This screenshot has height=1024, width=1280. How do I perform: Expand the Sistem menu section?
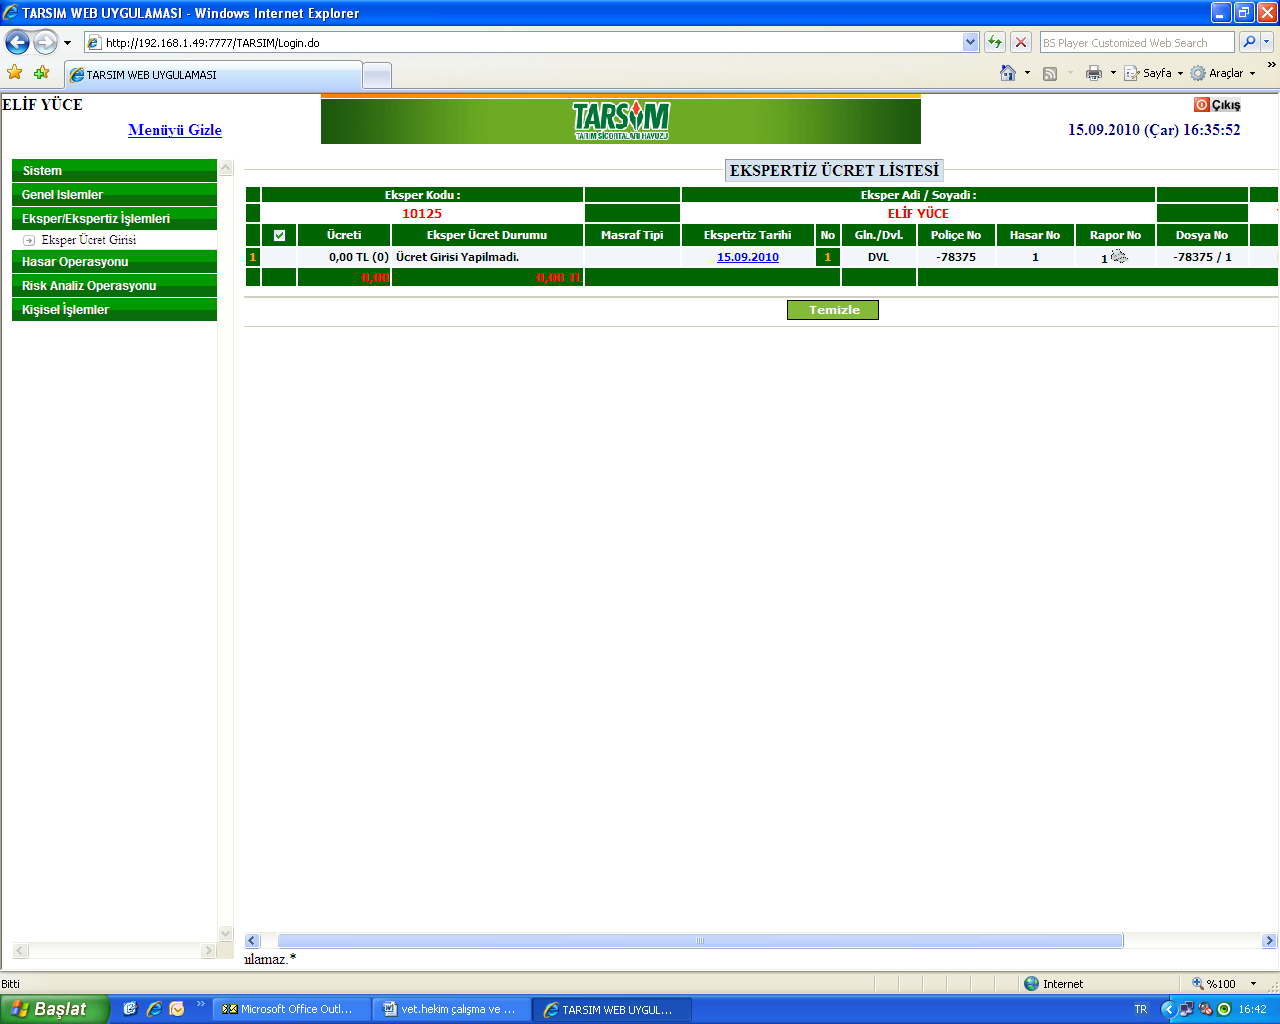[x=114, y=170]
